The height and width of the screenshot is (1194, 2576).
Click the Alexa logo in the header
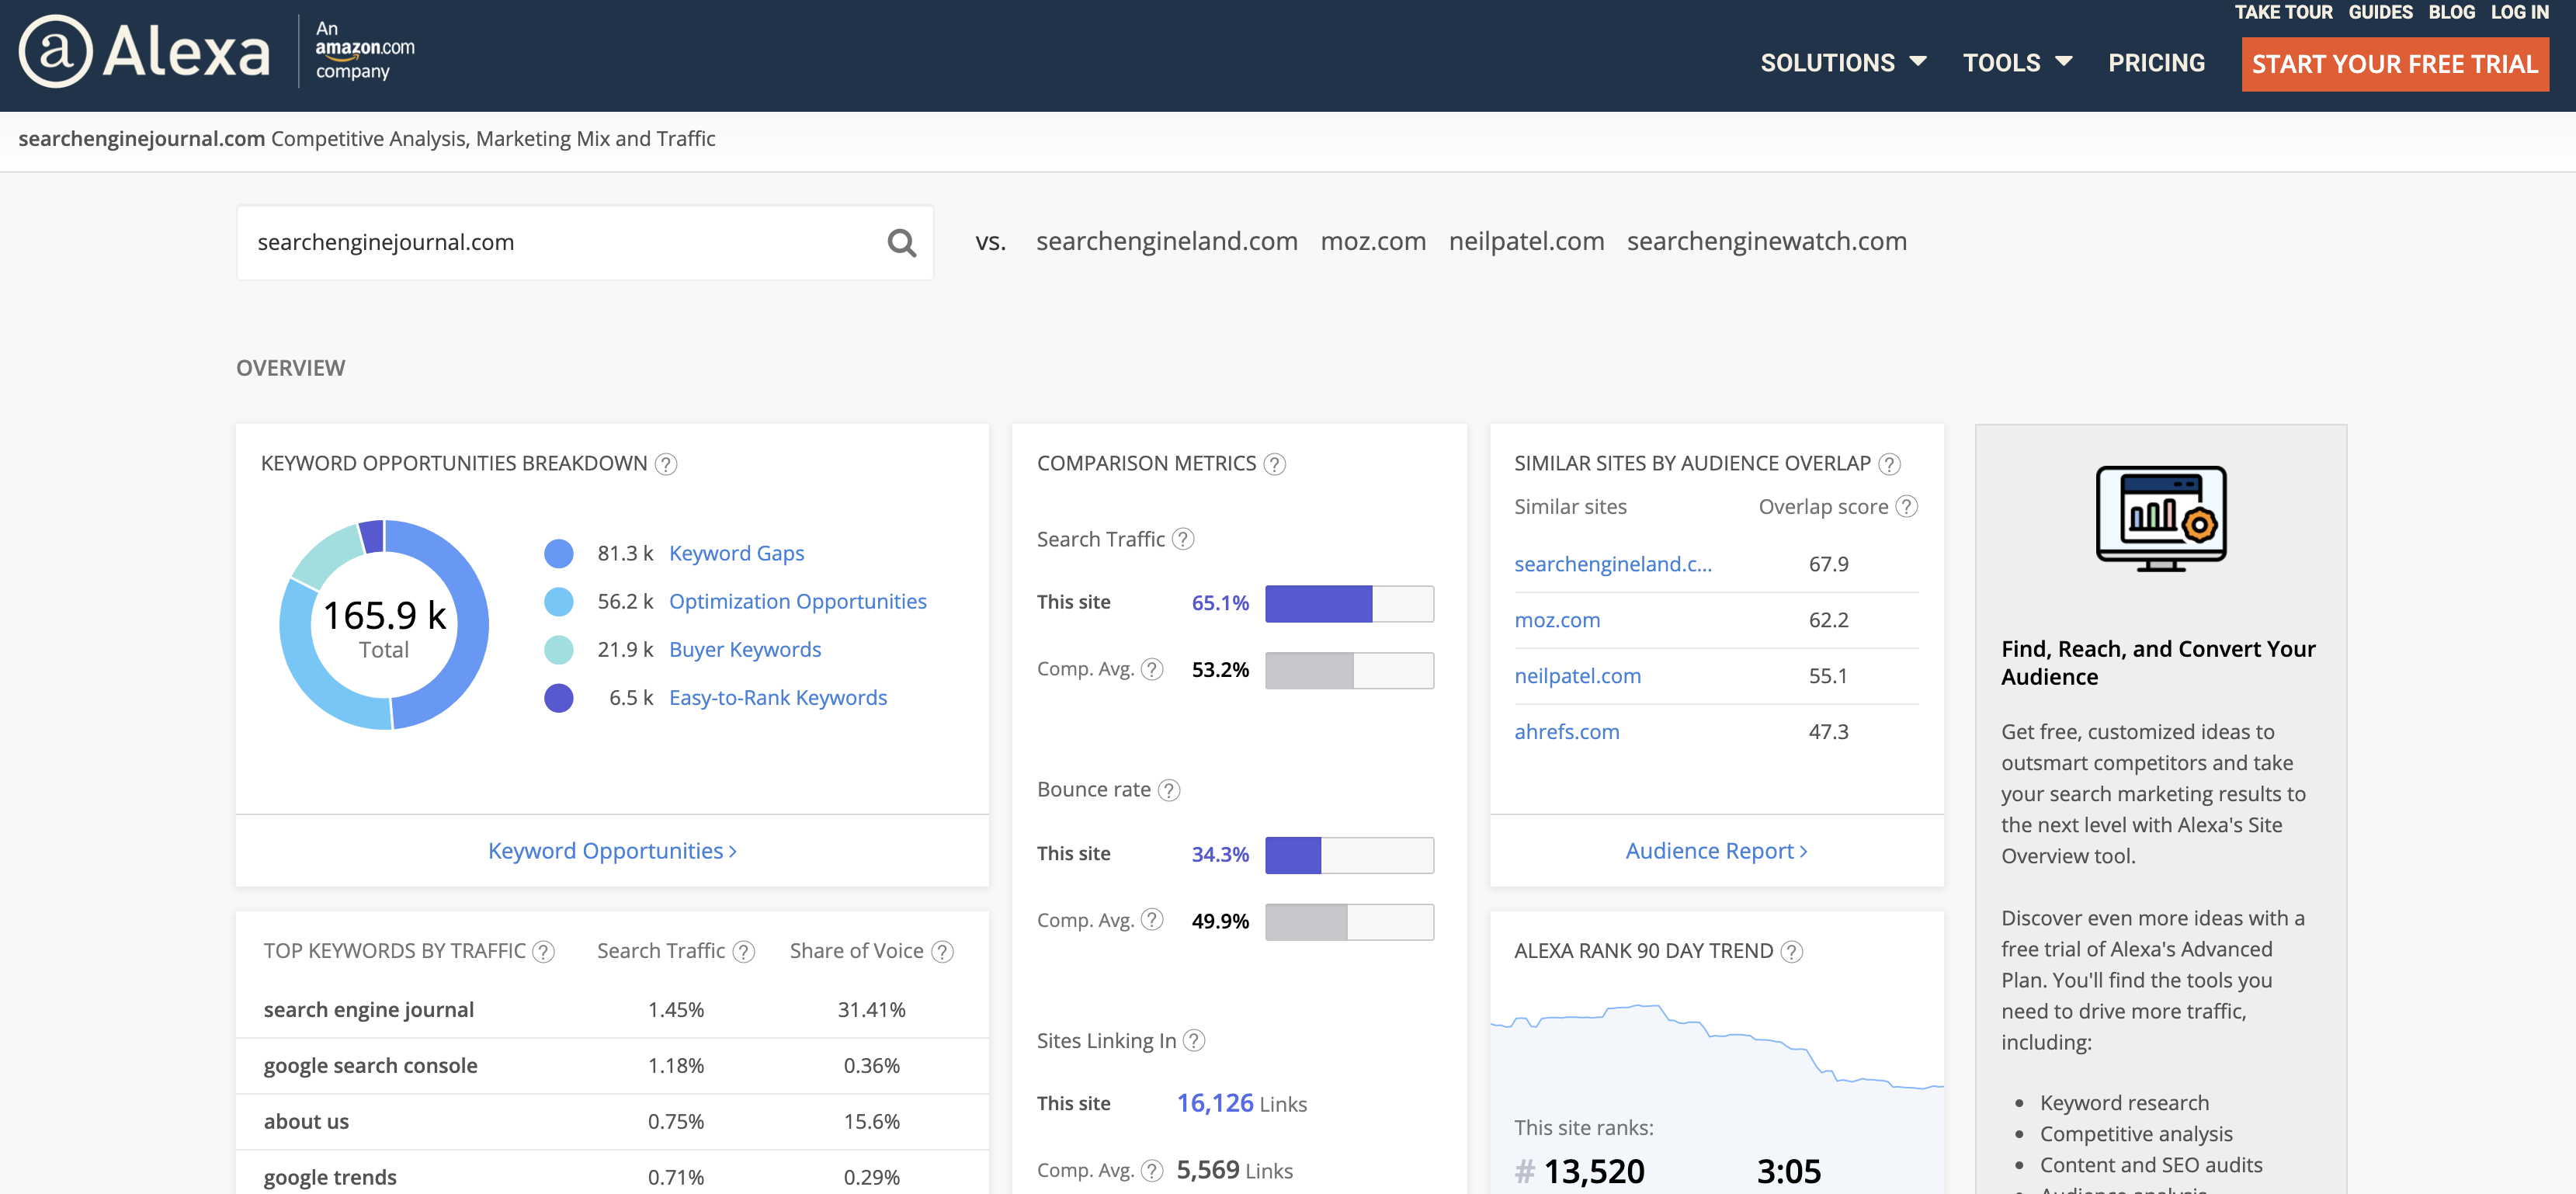pyautogui.click(x=145, y=51)
